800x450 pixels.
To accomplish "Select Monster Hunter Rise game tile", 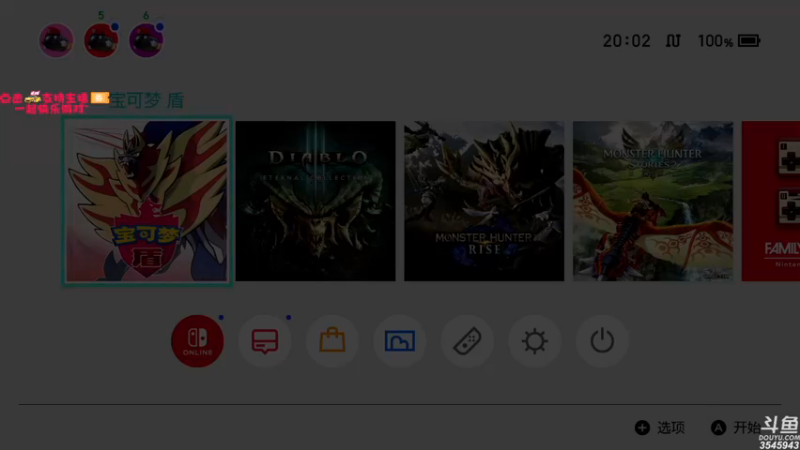I will (x=484, y=201).
